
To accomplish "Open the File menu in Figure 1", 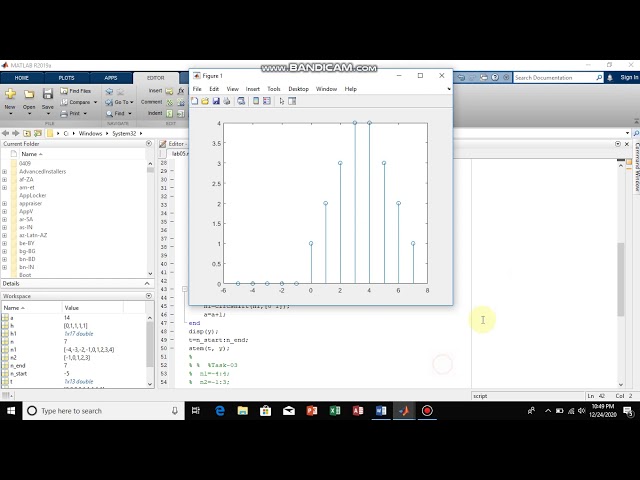I will [197, 89].
